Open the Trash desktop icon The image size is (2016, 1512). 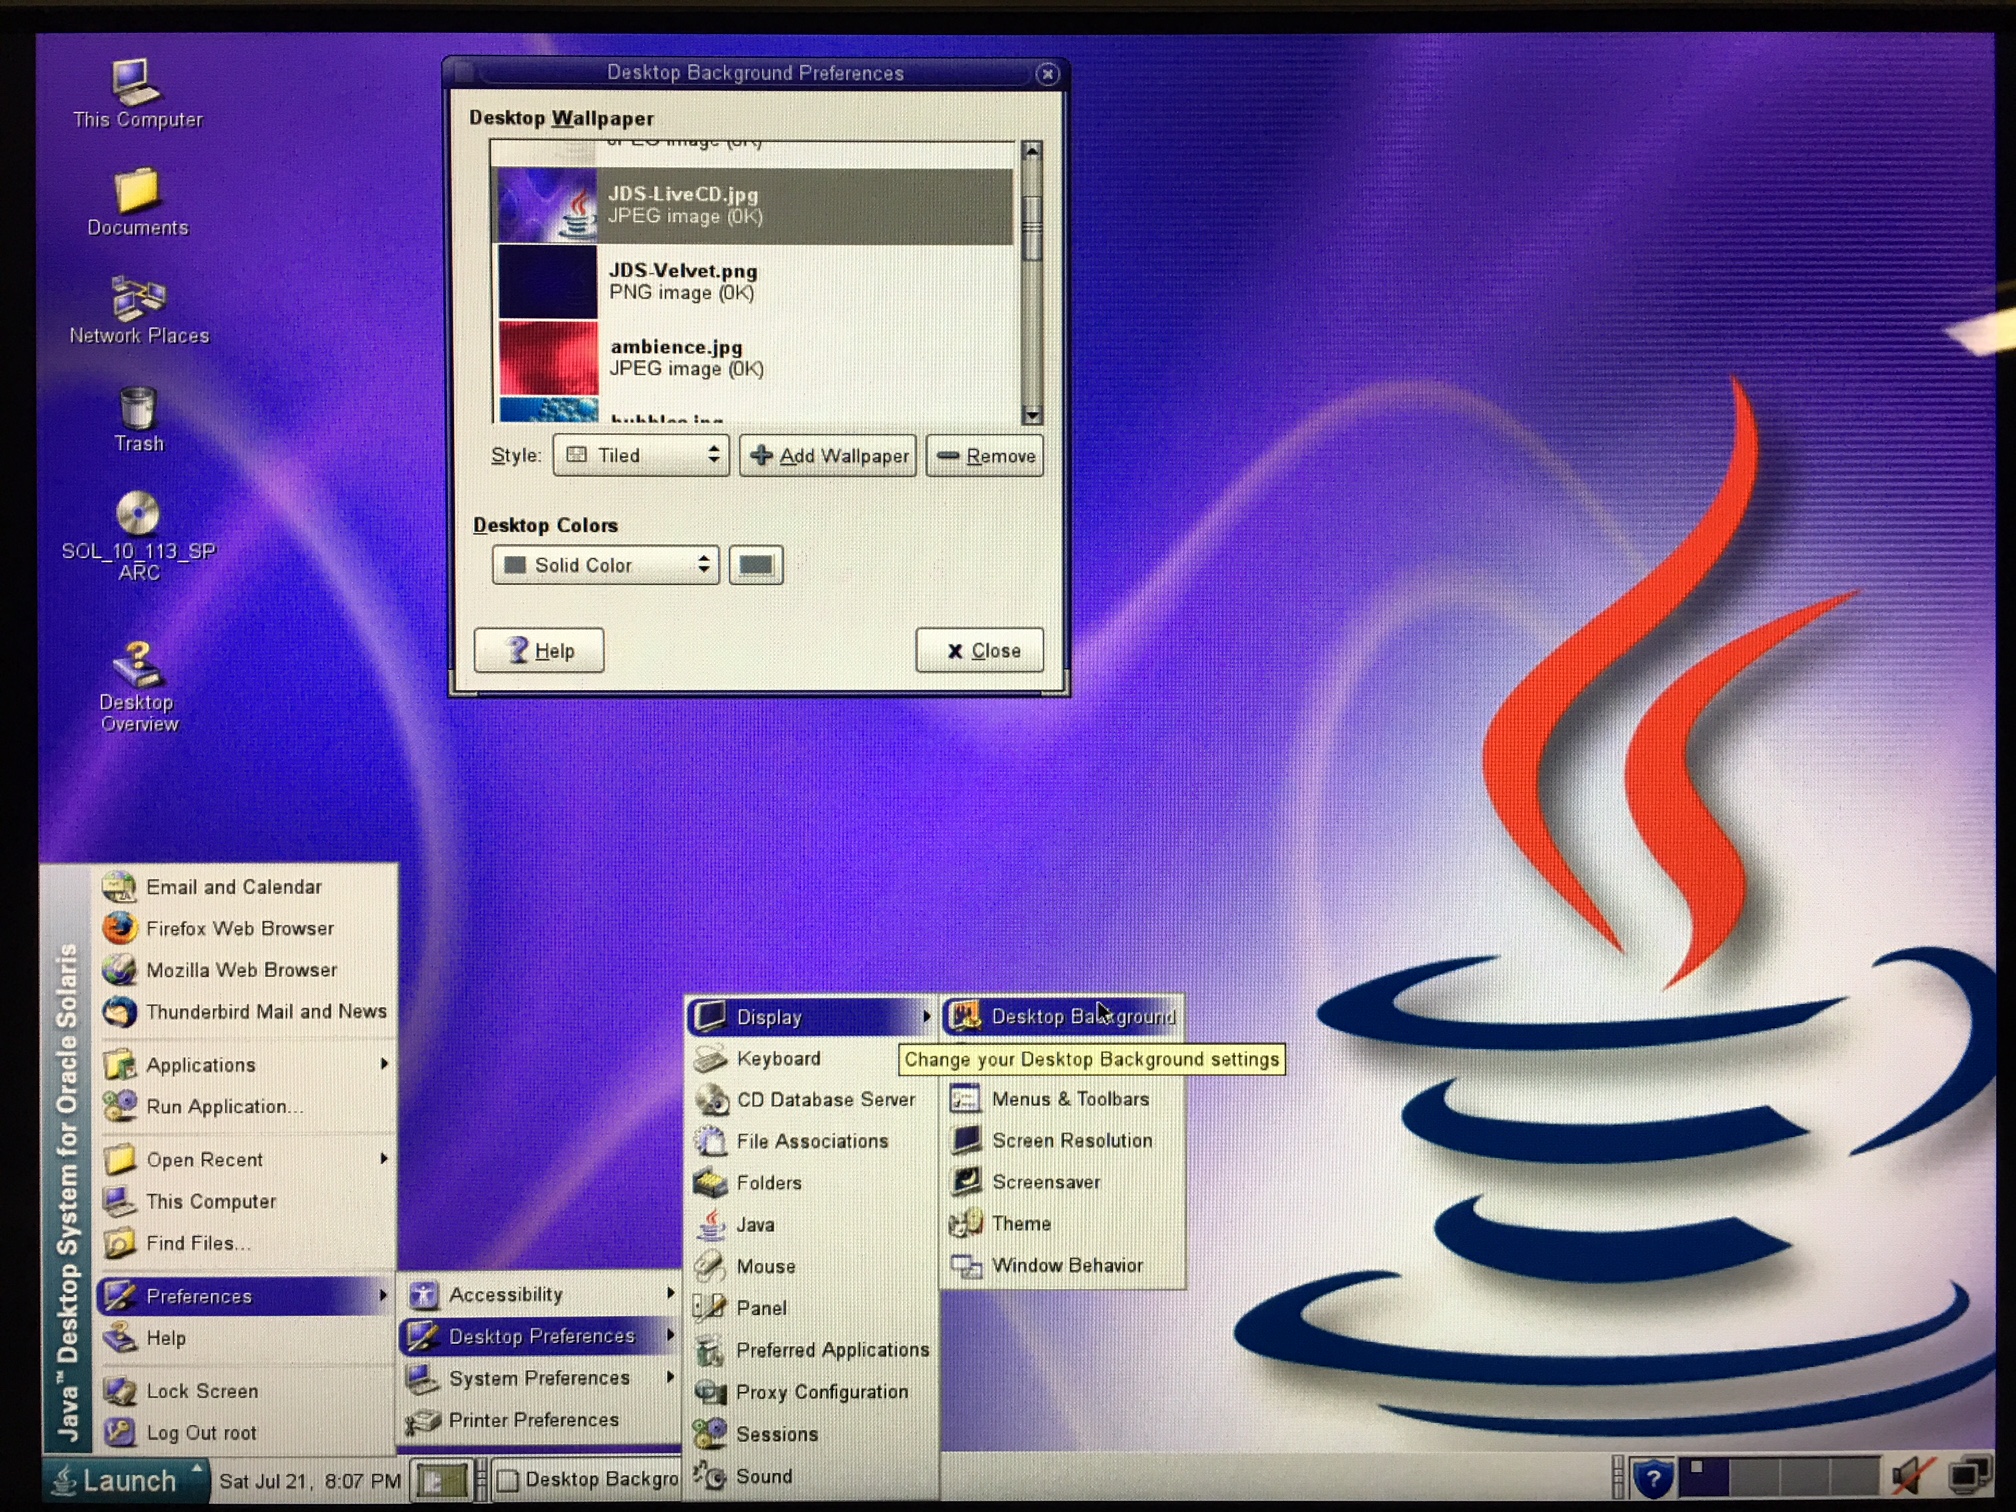tap(138, 419)
